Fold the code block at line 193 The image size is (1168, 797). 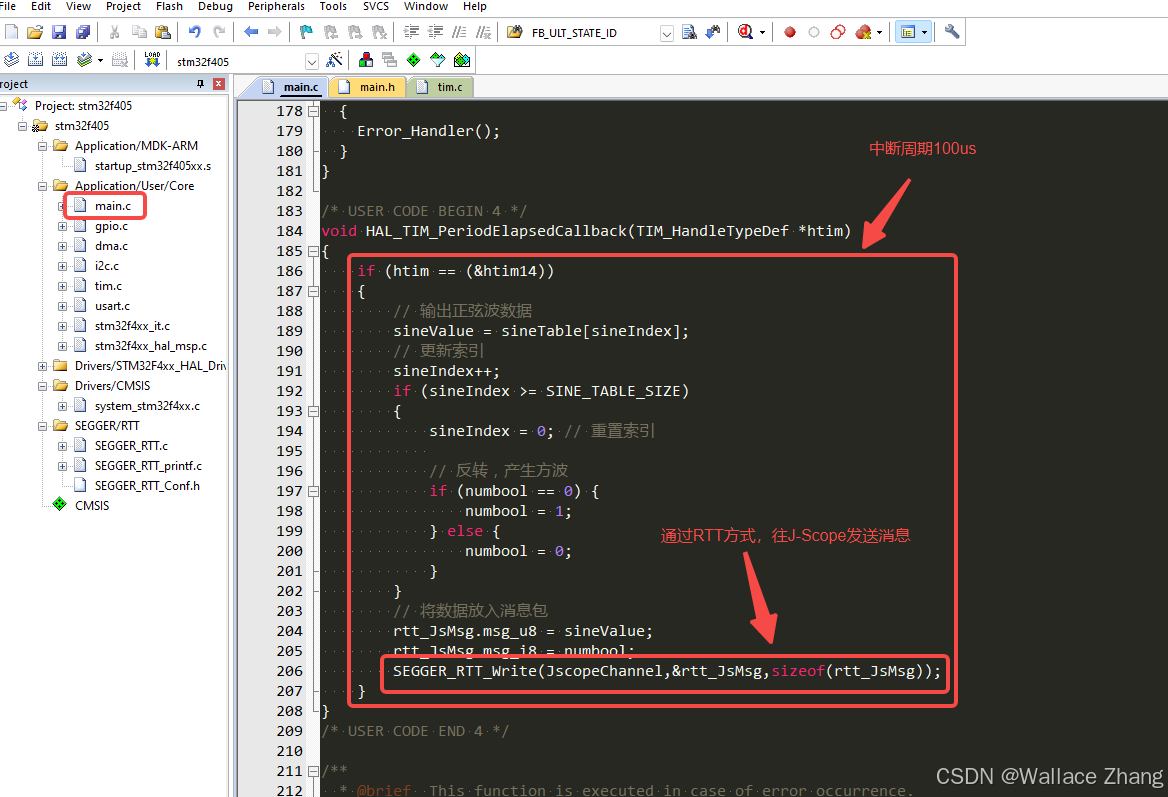tap(314, 411)
